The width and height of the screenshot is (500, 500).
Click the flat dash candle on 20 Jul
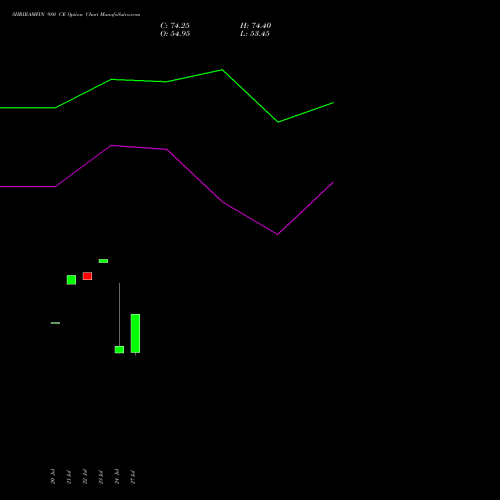coord(55,323)
